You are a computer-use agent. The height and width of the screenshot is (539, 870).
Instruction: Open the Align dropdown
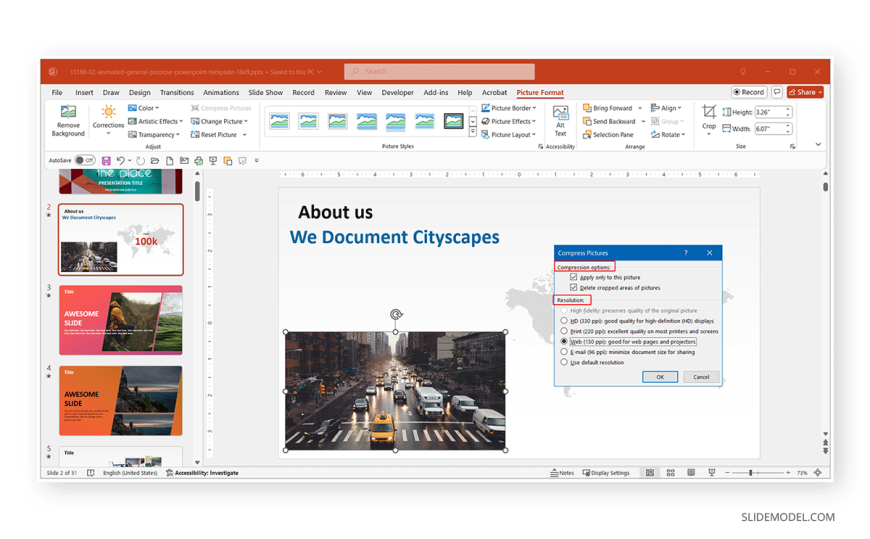pyautogui.click(x=666, y=108)
